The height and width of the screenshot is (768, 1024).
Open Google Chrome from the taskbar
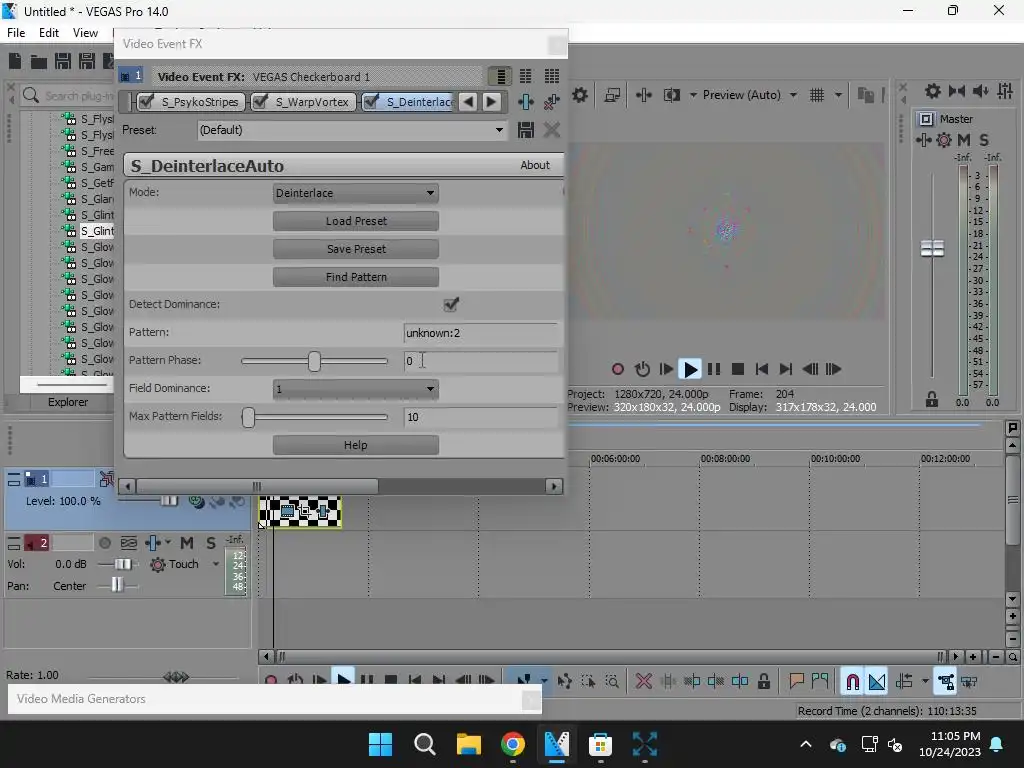[513, 744]
